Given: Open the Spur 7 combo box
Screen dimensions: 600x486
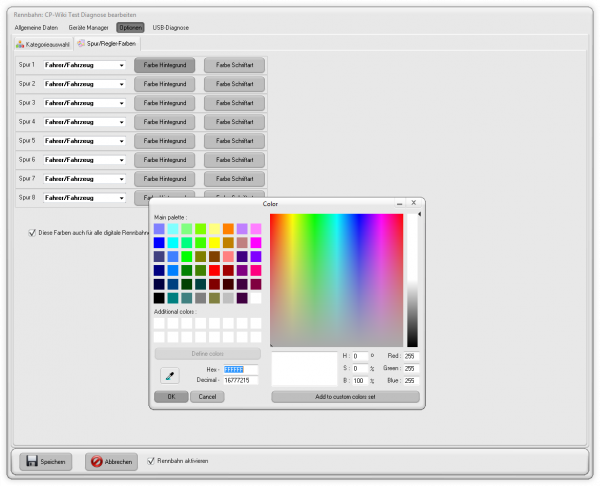Looking at the screenshot, I should click(121, 179).
